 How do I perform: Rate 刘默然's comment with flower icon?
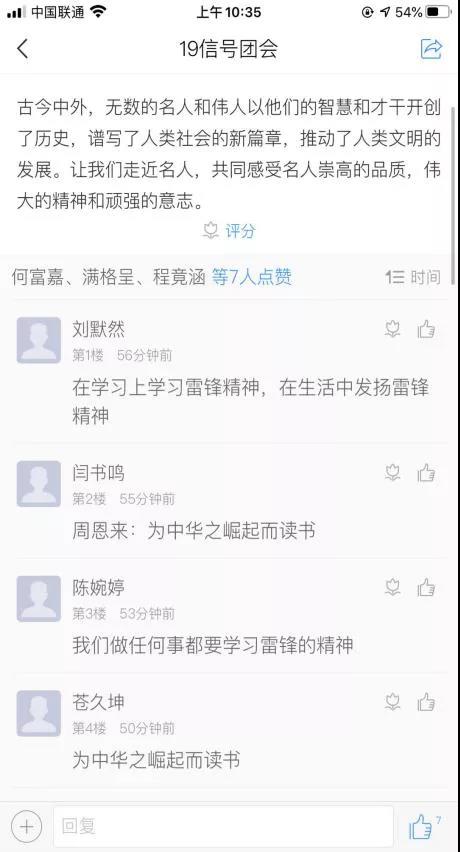392,329
